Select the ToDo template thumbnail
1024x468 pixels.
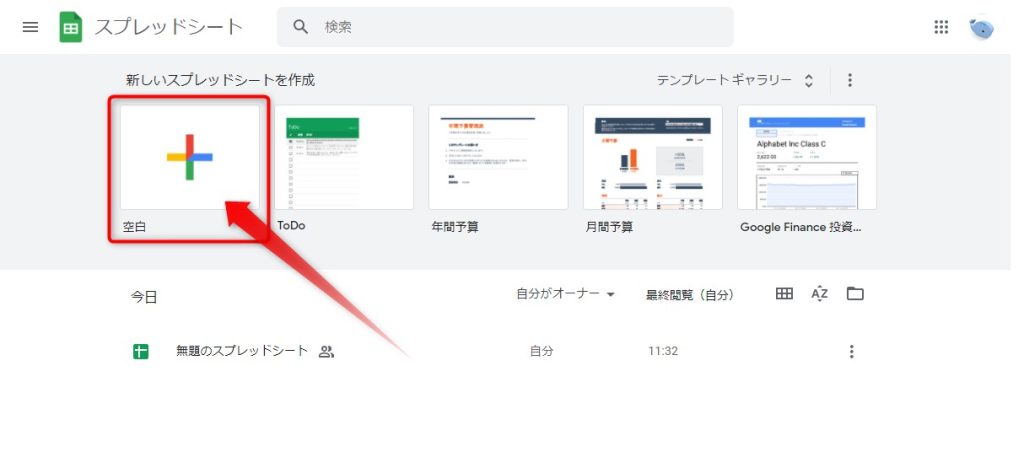(x=344, y=157)
